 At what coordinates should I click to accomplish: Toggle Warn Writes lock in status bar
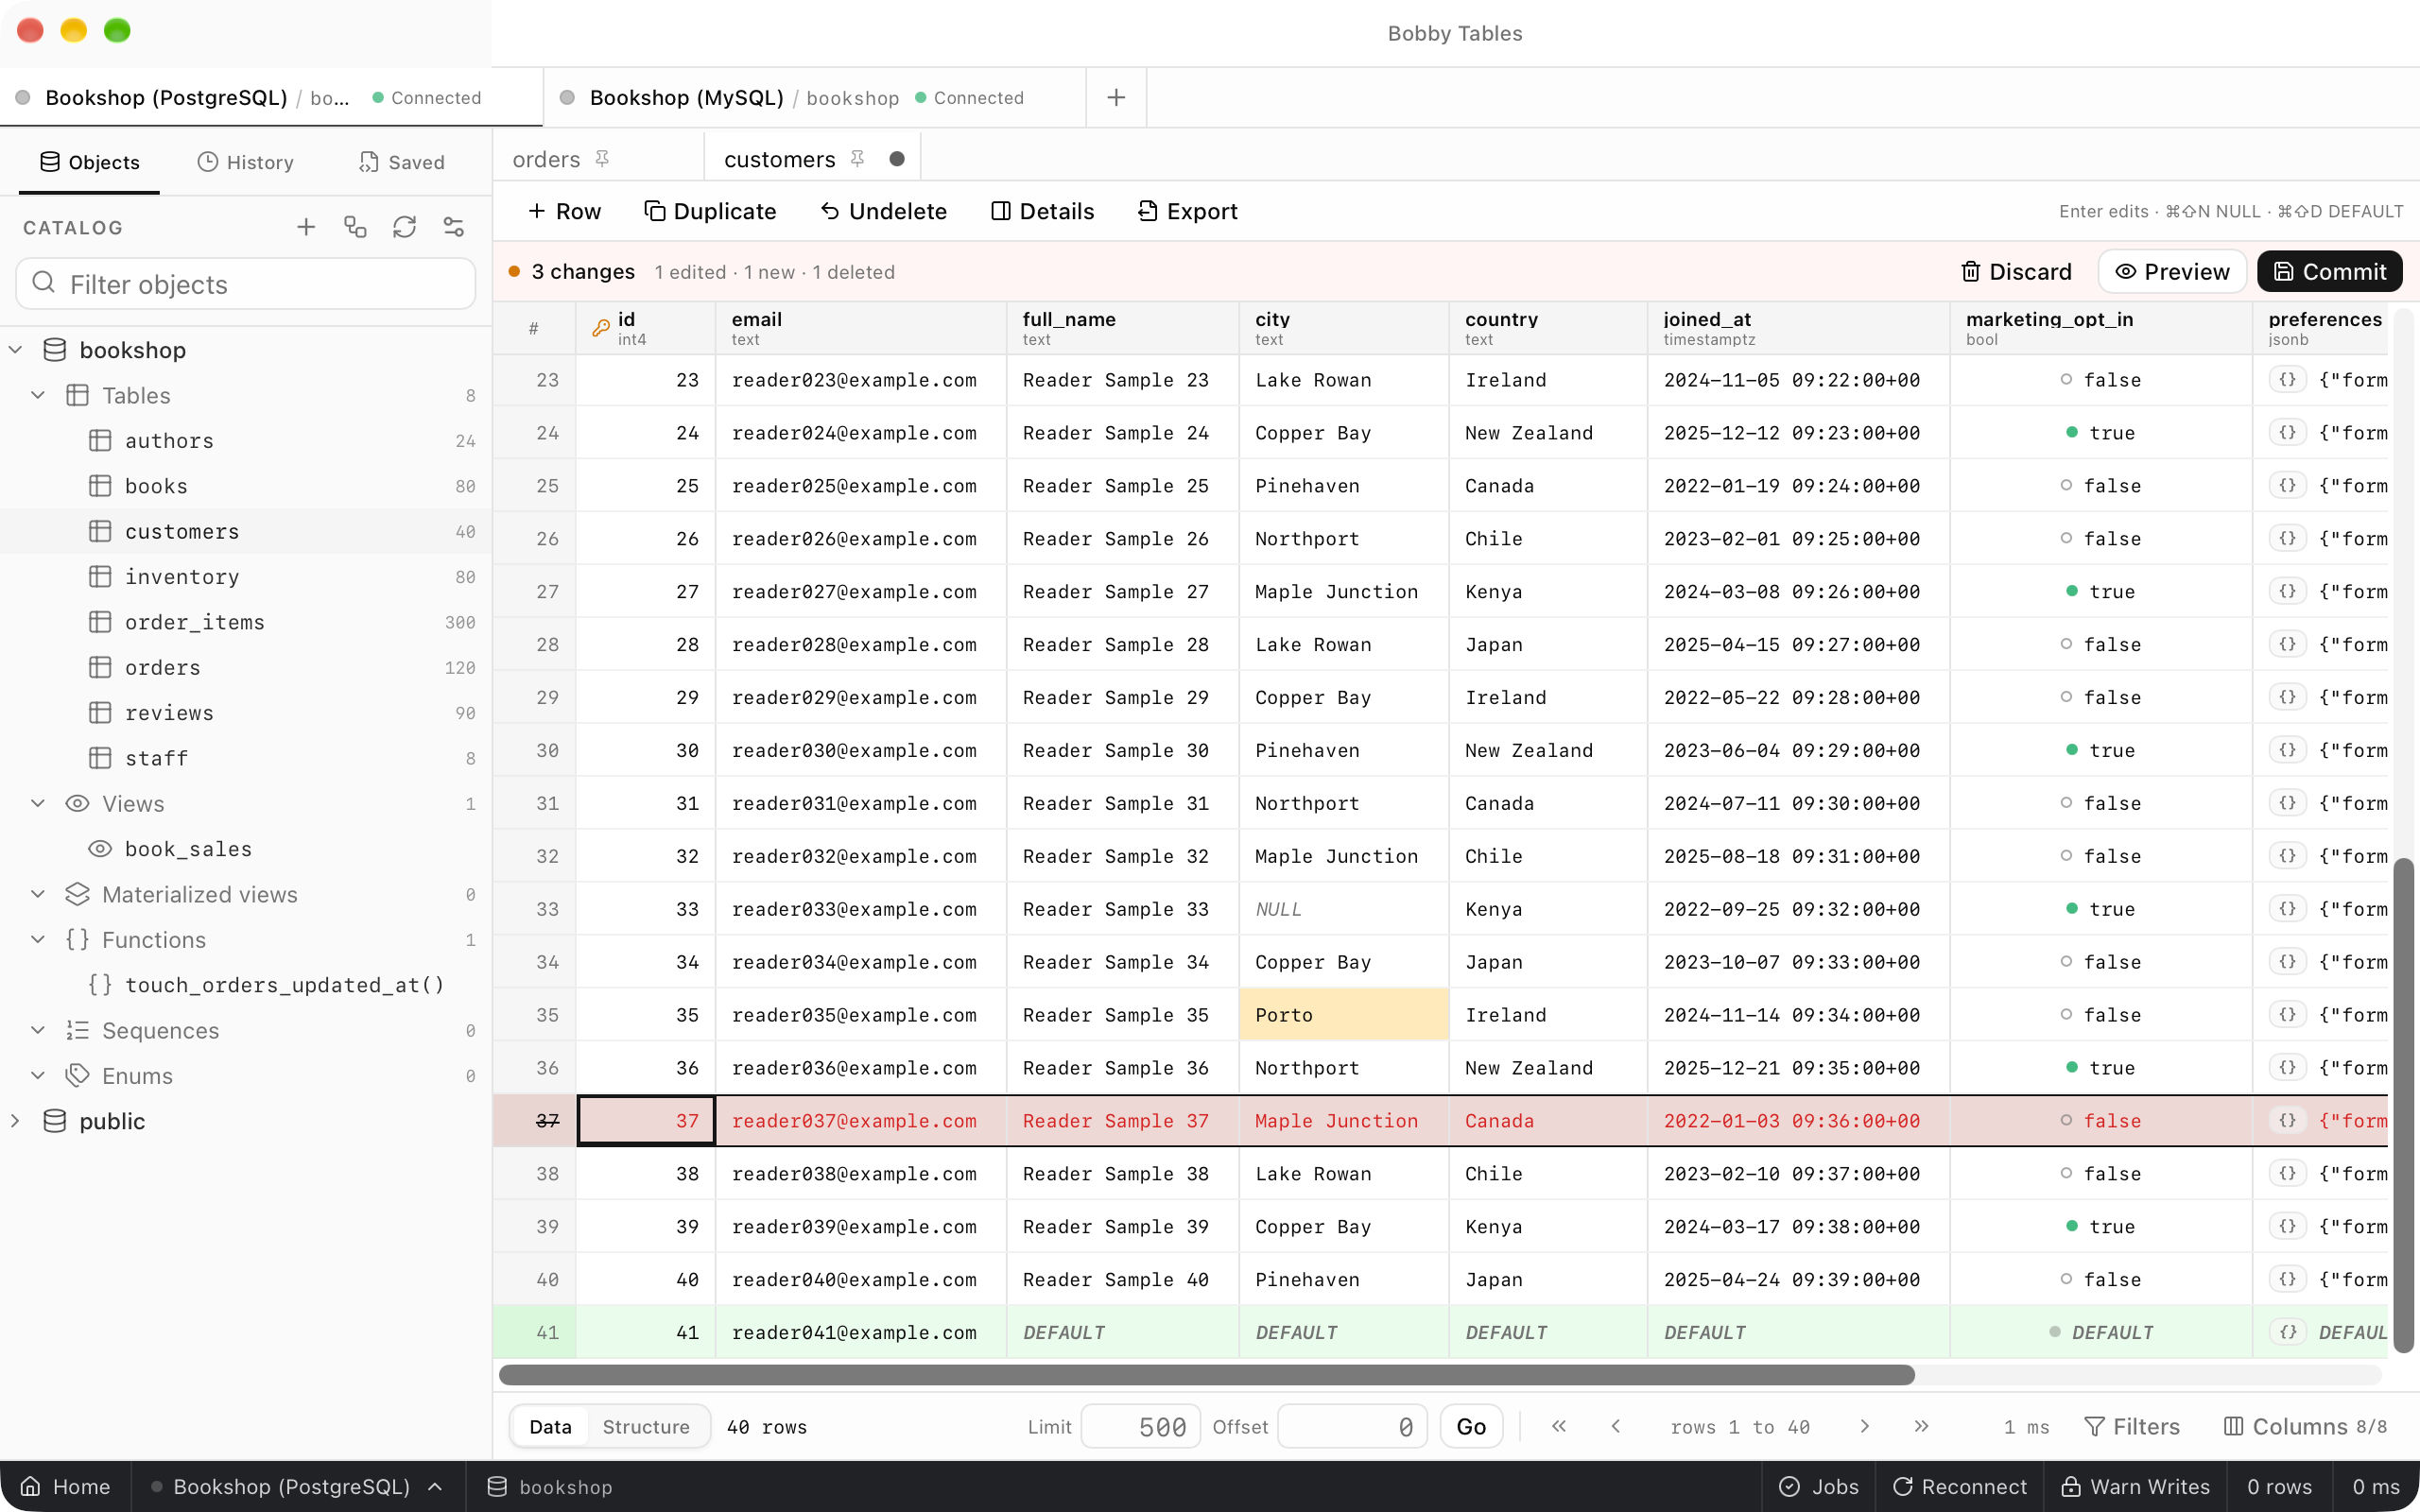click(x=2136, y=1486)
